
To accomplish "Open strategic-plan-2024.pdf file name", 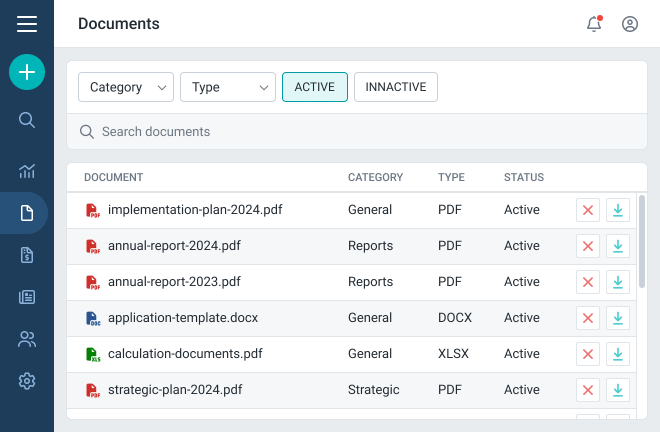I will tap(175, 389).
